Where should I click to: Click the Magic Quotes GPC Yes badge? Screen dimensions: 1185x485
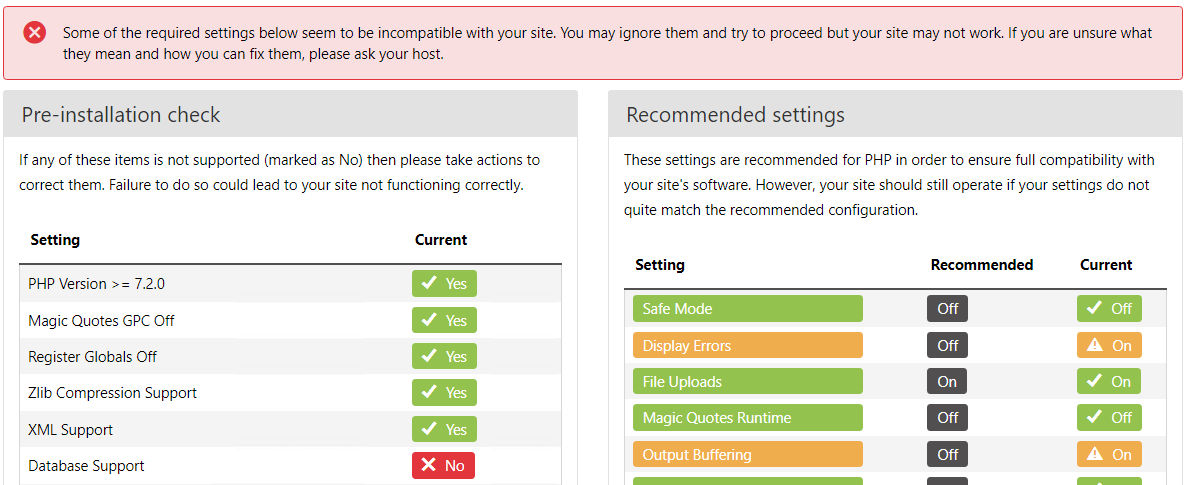444,320
